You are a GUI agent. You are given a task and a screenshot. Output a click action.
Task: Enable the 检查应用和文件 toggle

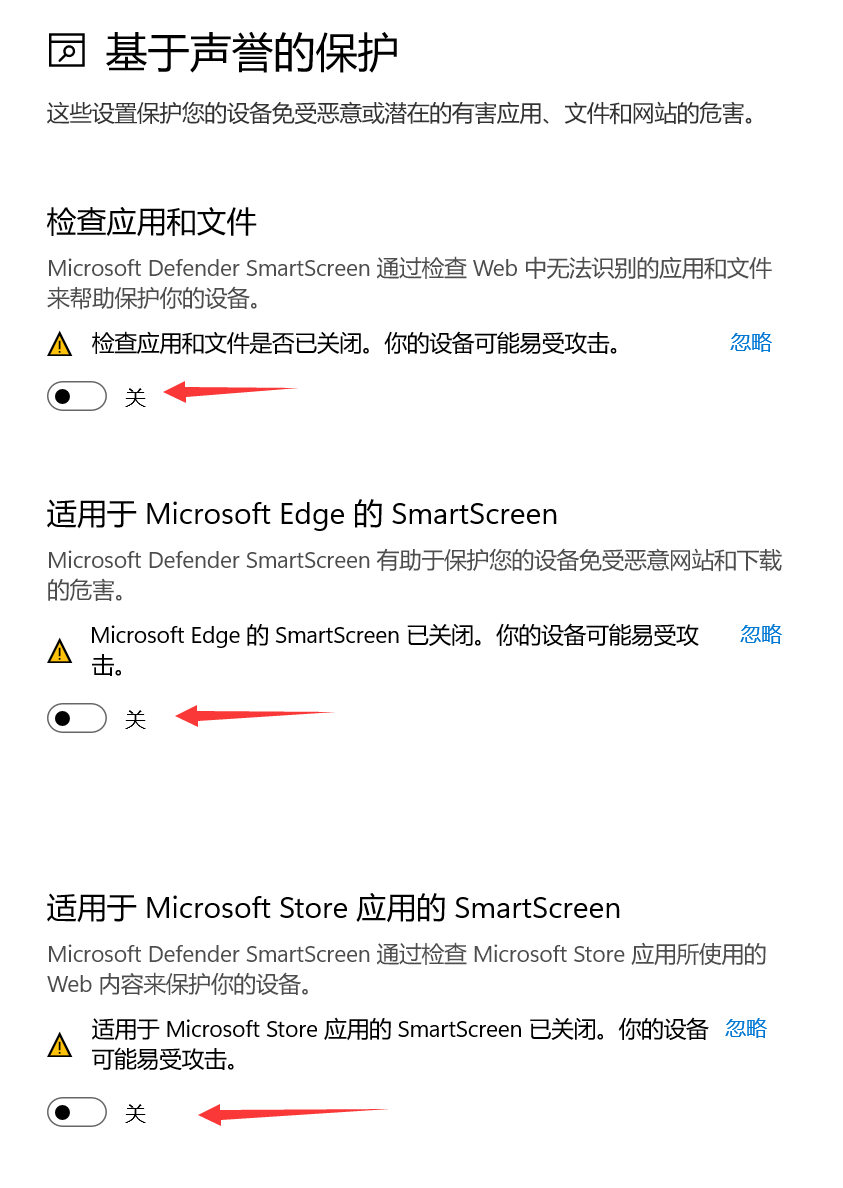(x=76, y=396)
